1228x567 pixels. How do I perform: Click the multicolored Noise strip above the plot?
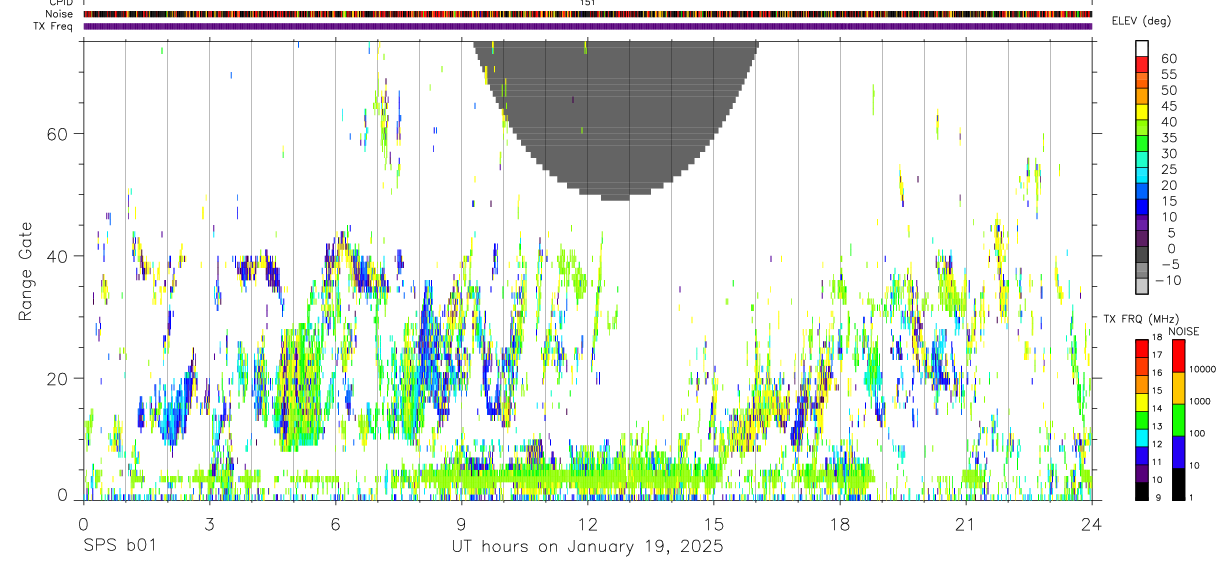587,14
